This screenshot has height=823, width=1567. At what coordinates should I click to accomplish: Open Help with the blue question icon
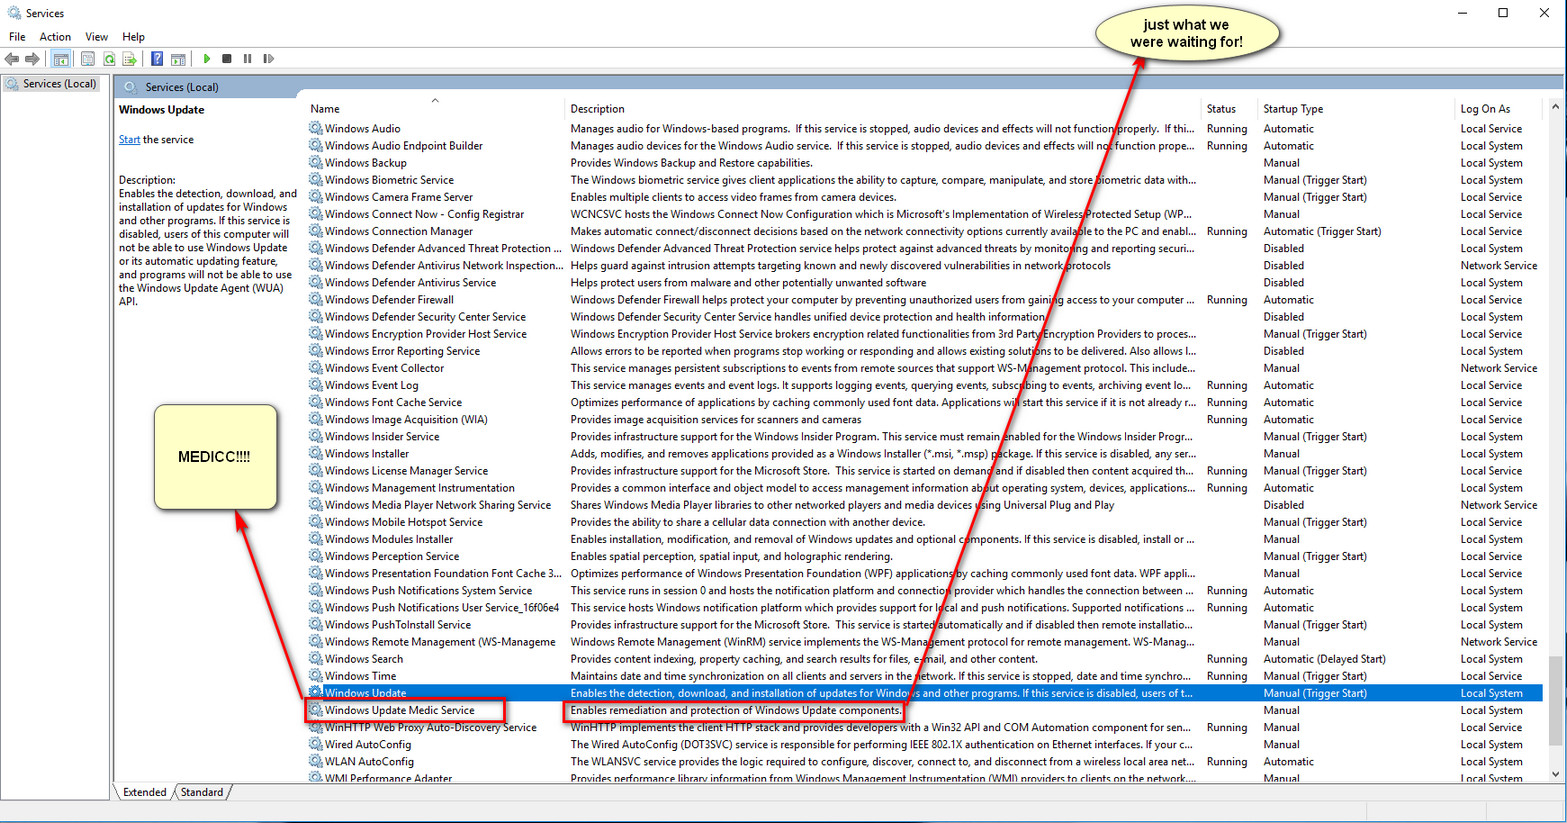157,59
